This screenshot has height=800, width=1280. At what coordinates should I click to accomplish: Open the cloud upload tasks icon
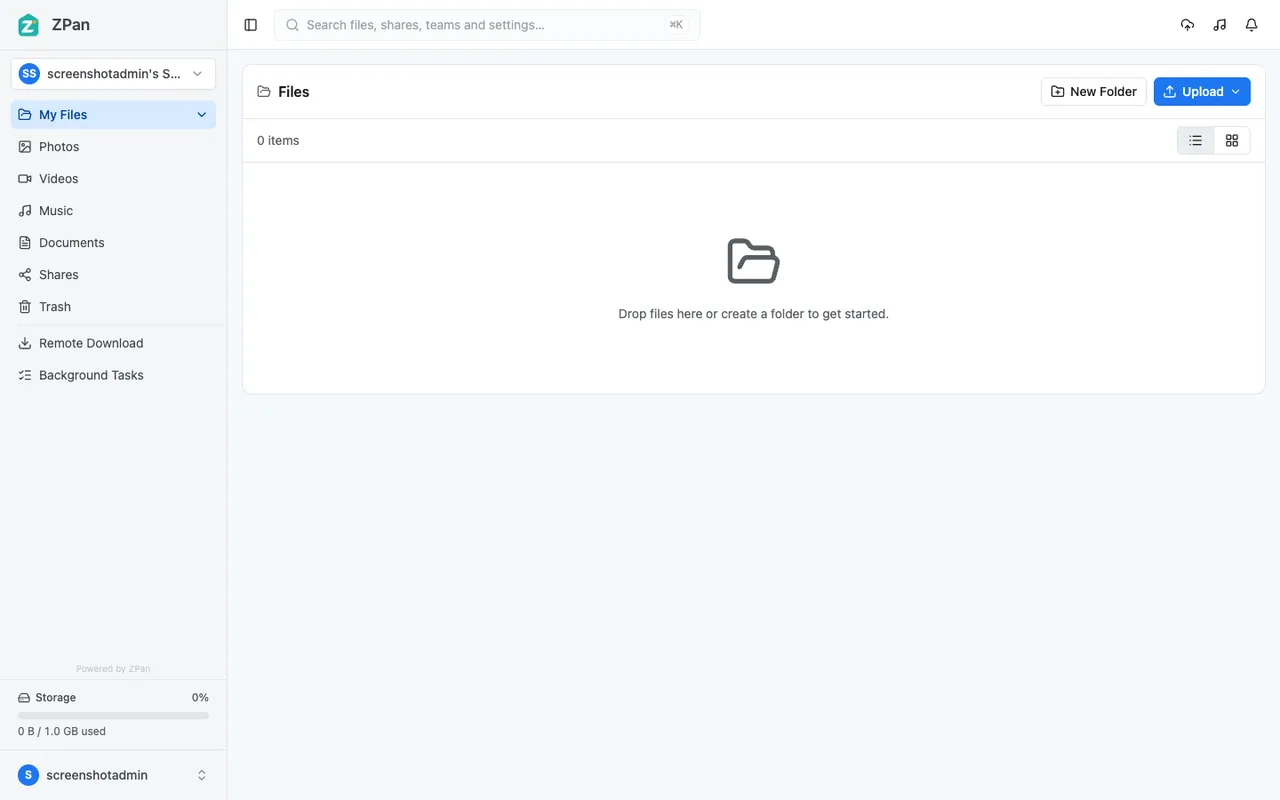point(1187,25)
